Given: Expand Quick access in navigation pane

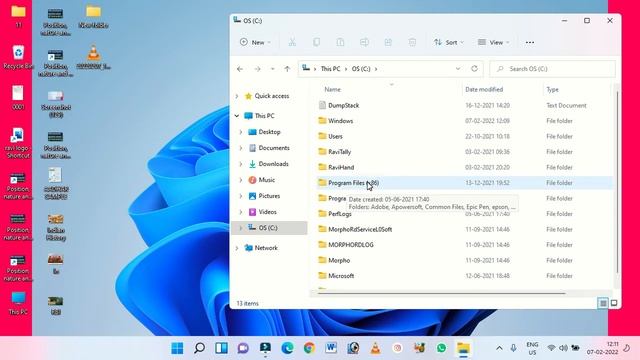Looking at the screenshot, I should pos(237,96).
